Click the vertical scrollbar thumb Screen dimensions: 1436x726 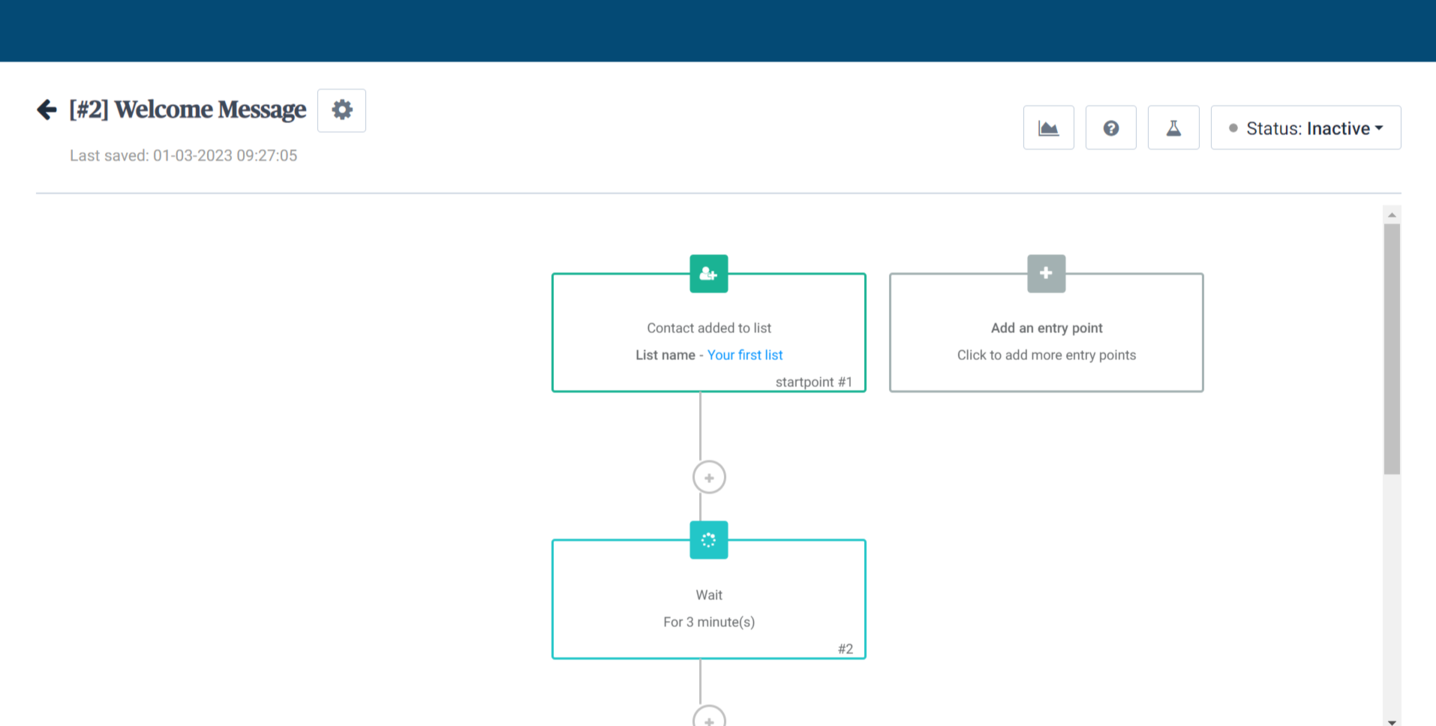(x=1391, y=348)
